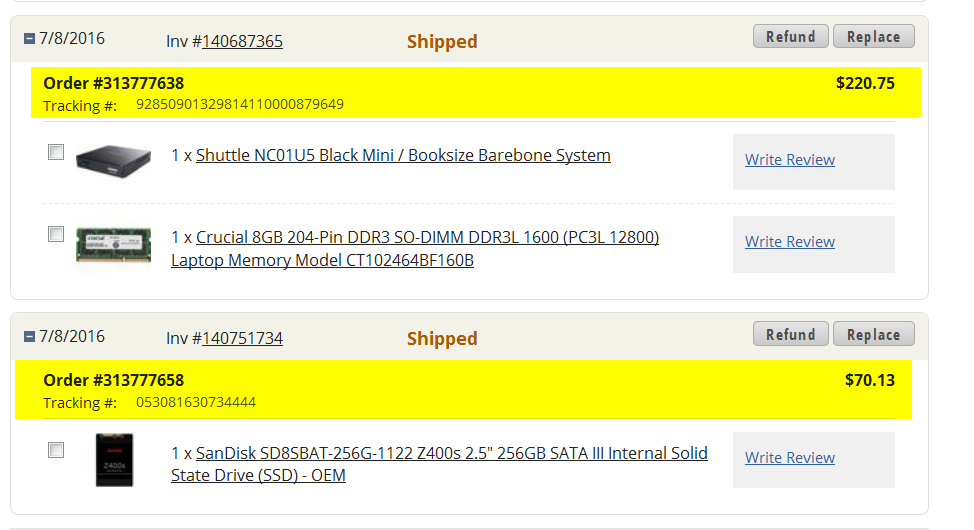Open the Shuttle NC01U5 product thumbnail

(113, 161)
